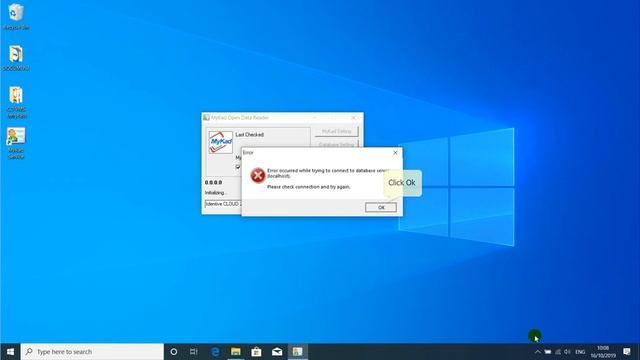Screen dimensions: 640x360
Task: Select the third desktop folder icon
Action: pos(16,102)
